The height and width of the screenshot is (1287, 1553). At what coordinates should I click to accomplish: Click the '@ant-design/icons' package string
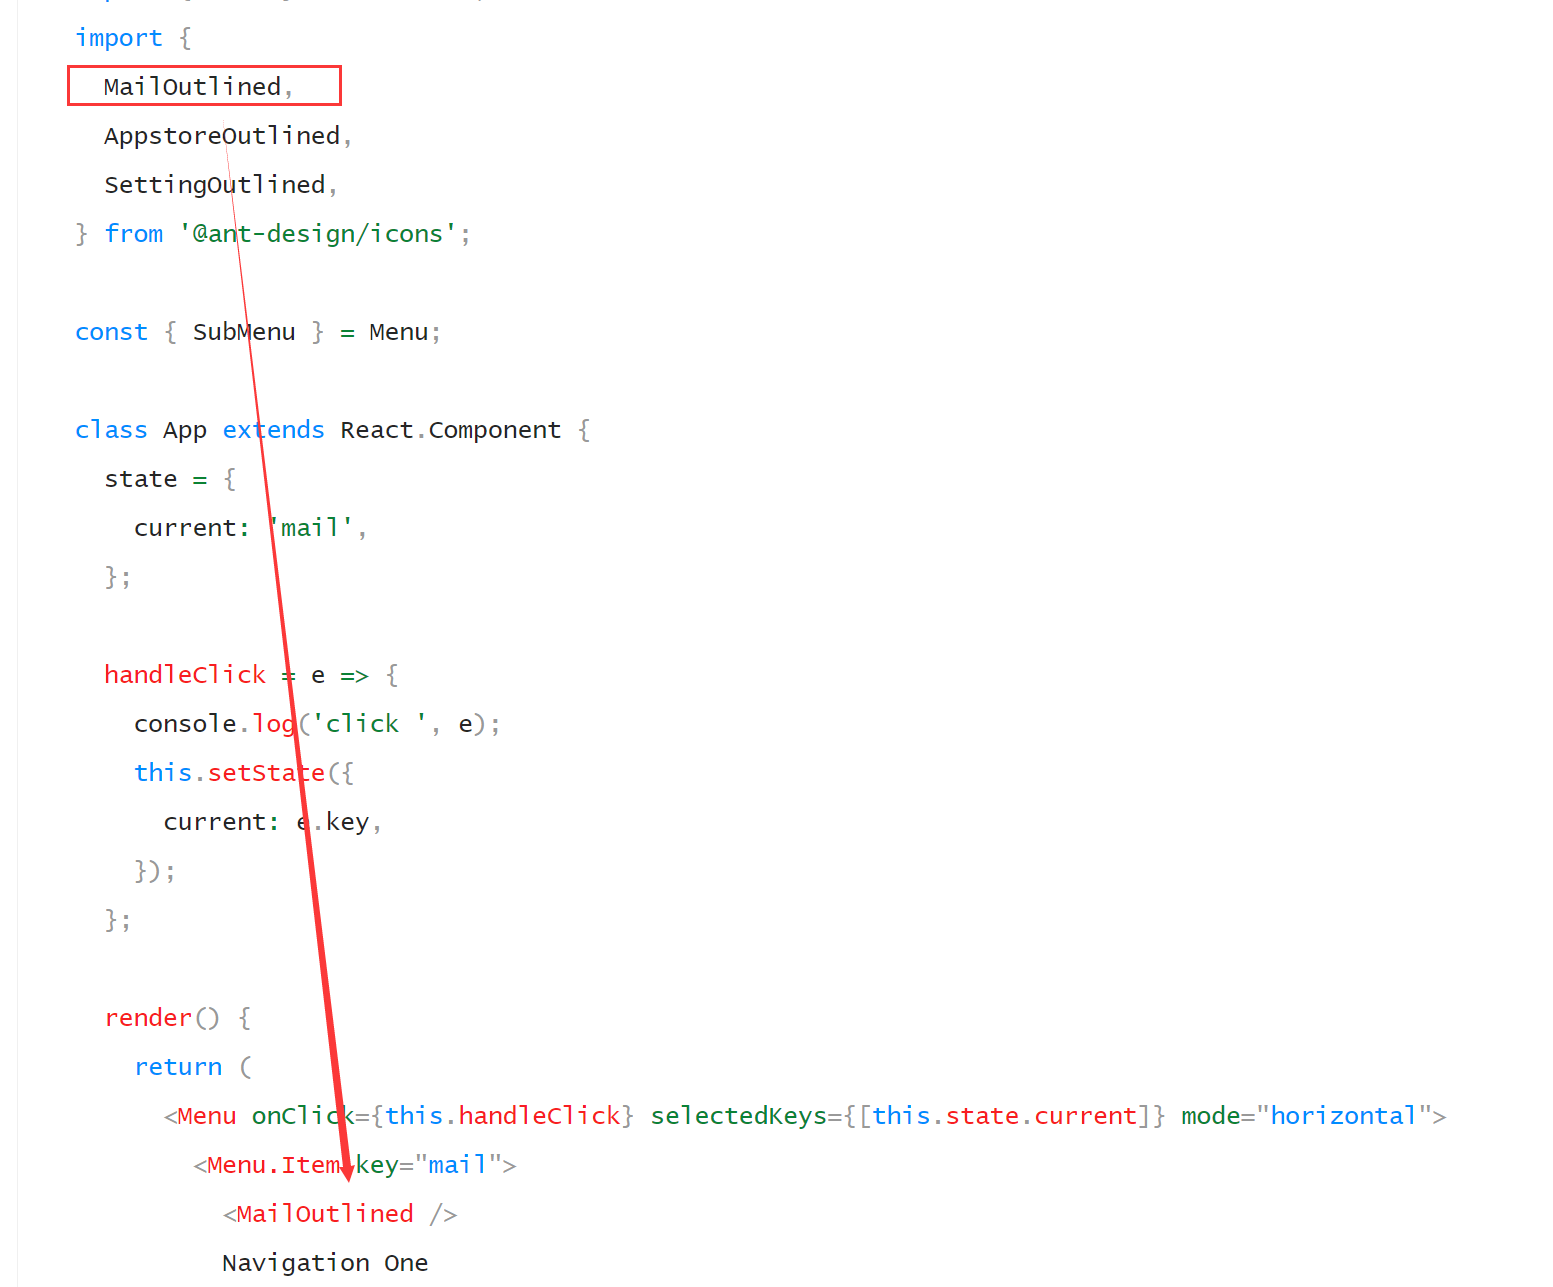318,234
